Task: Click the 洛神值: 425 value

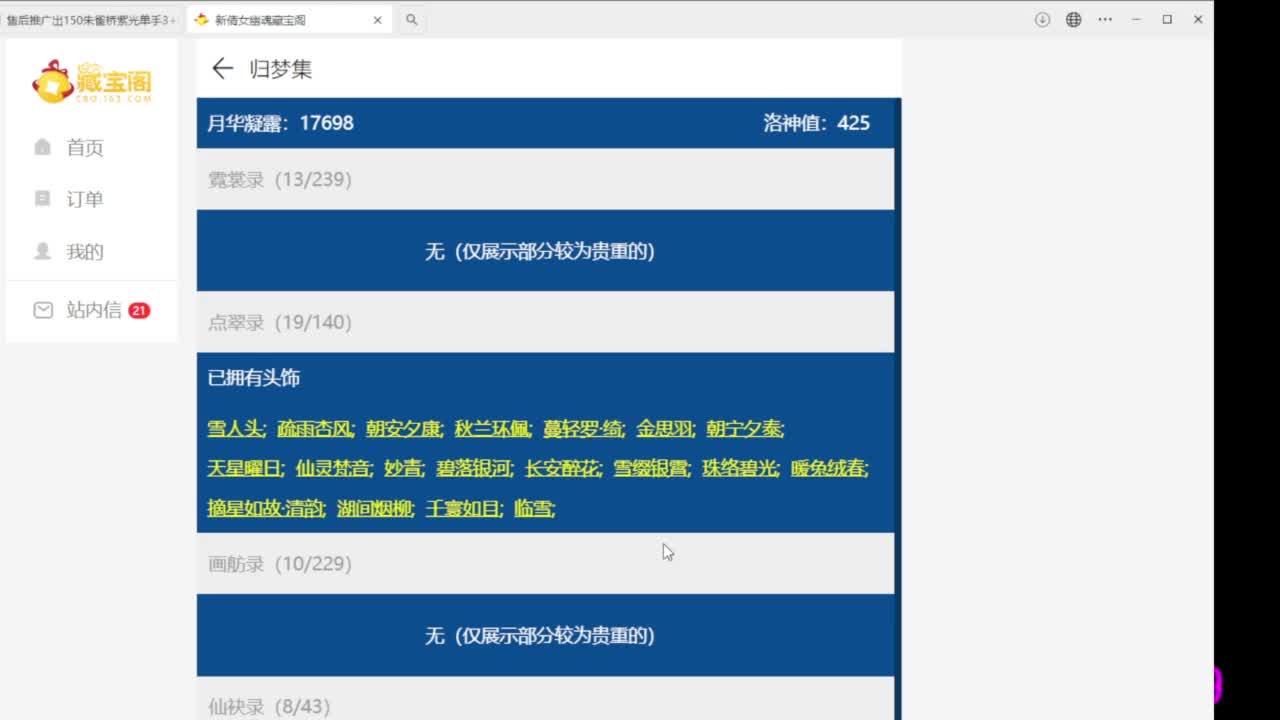Action: coord(816,123)
